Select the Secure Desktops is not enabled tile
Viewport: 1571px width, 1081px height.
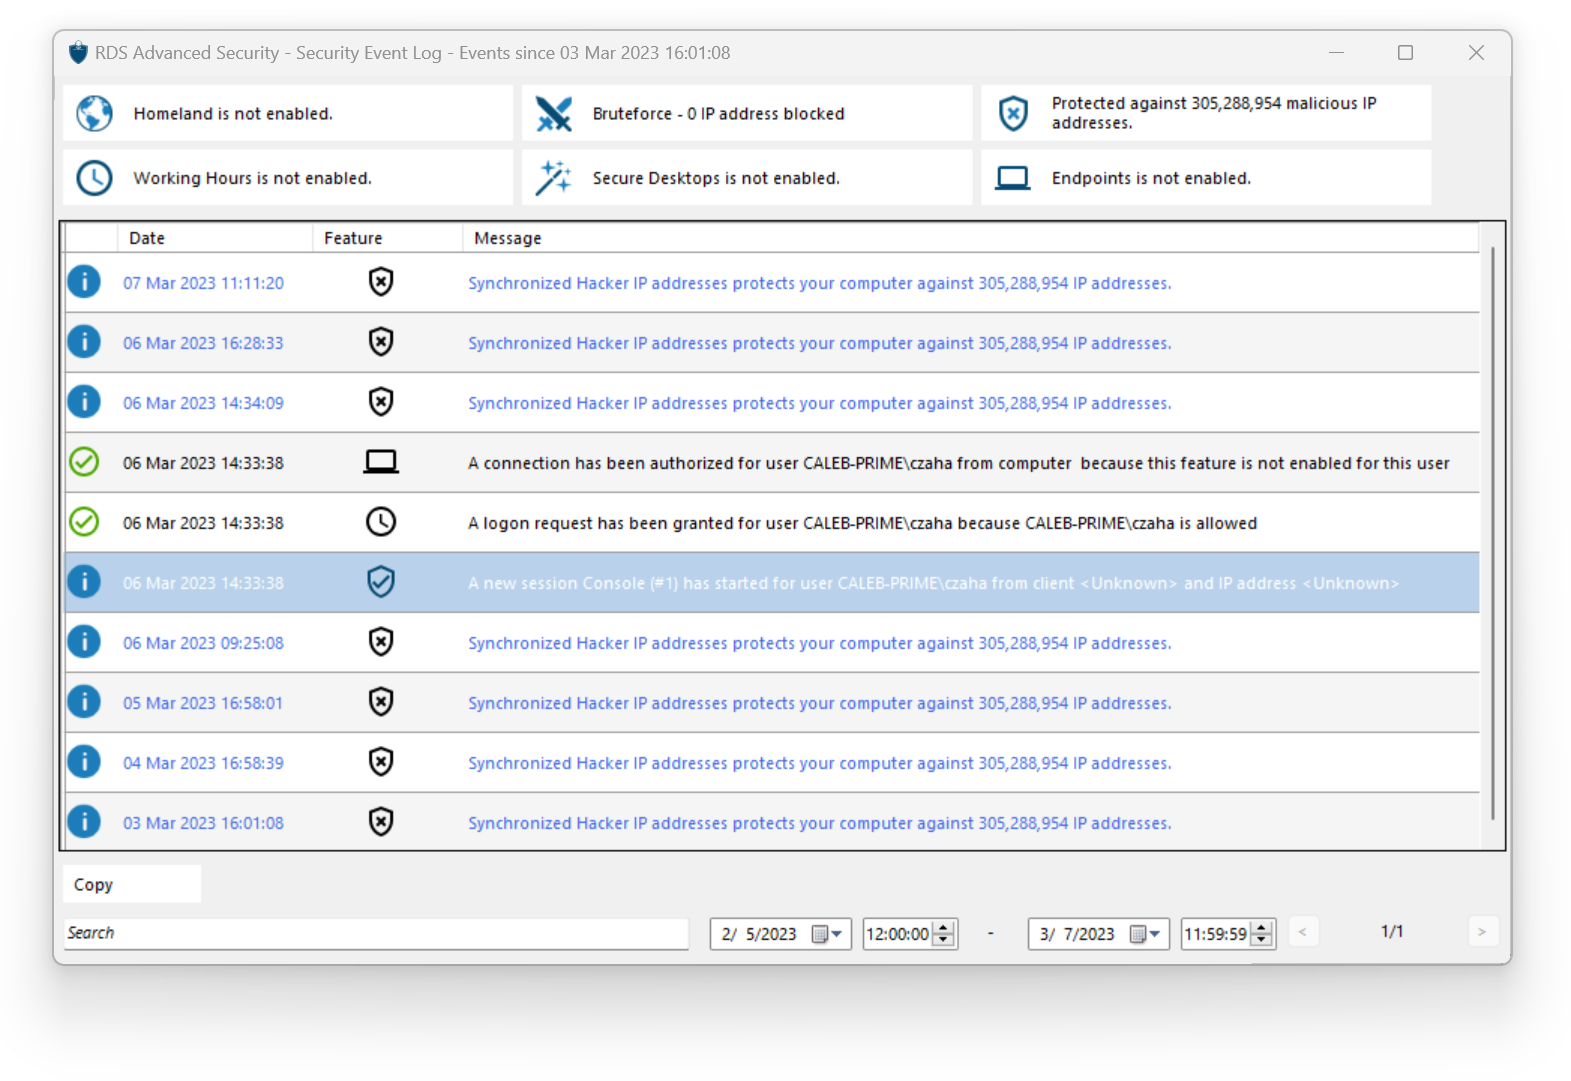[x=747, y=178]
